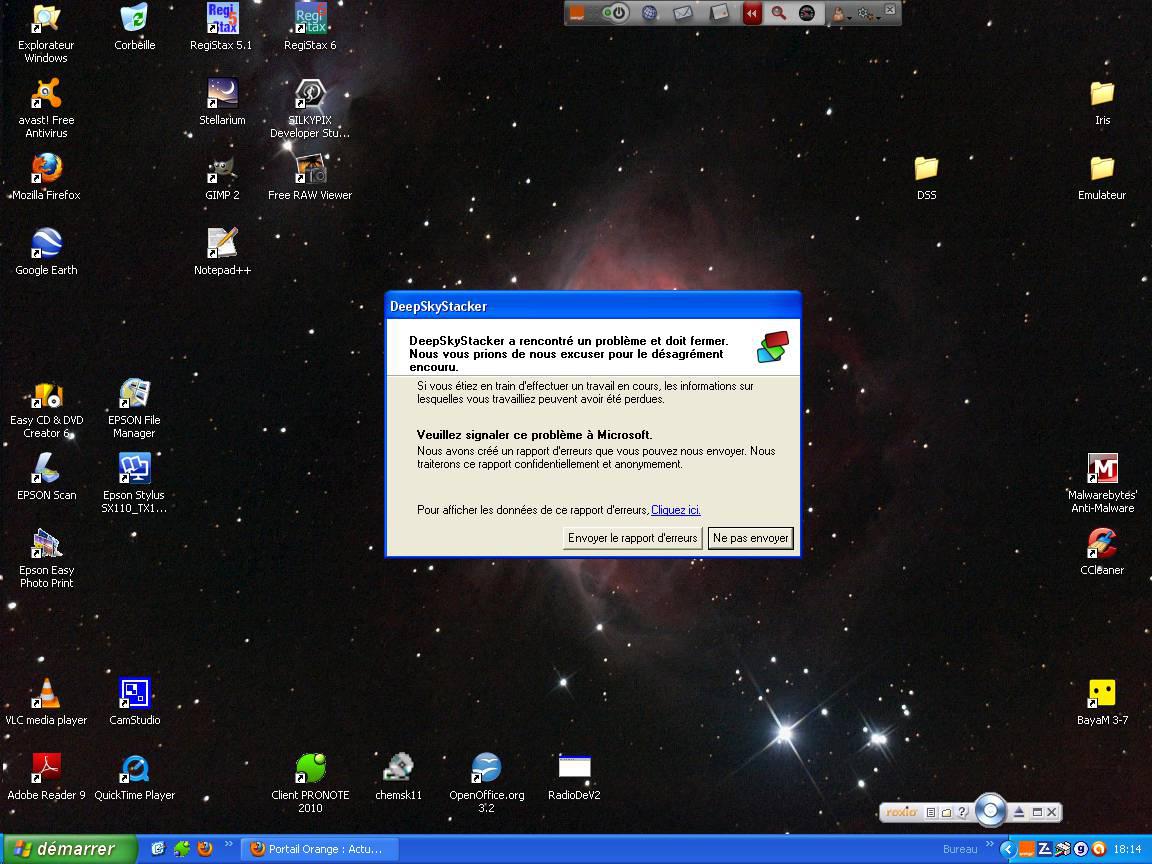The width and height of the screenshot is (1152, 864).
Task: Open Notepad++ desktop shortcut
Action: click(x=222, y=251)
